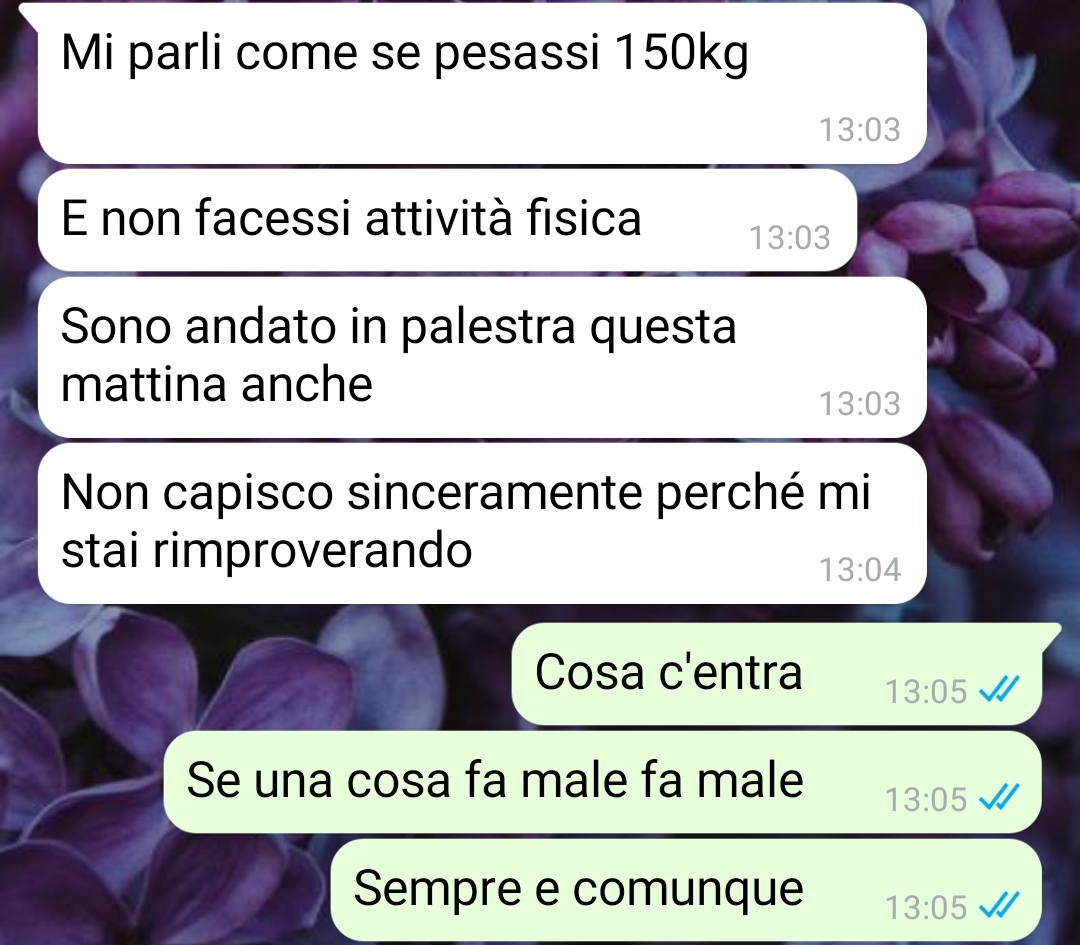Tap the read ticks on 'Se una cosa fa male fa male'

coord(999,798)
